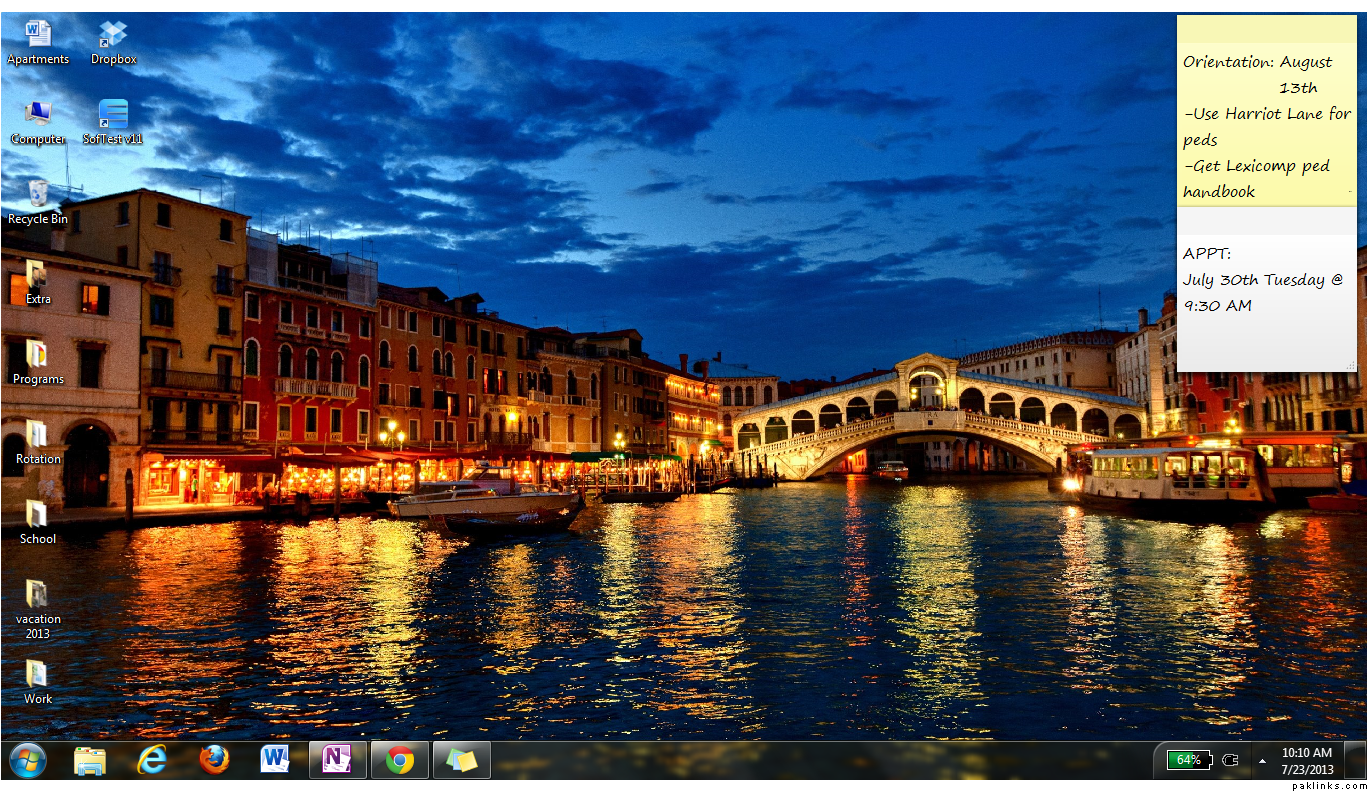Click the Recycle Bin icon

point(38,198)
